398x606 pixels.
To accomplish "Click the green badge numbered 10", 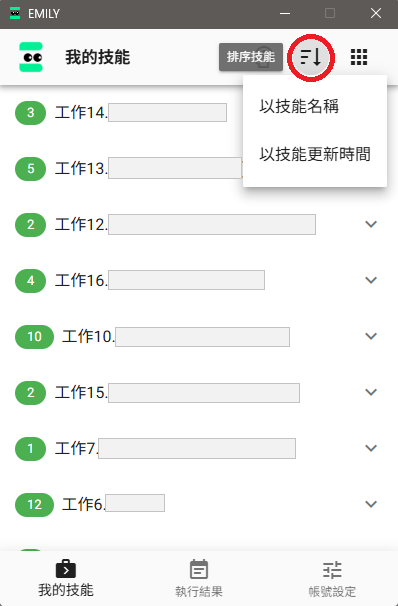I will click(34, 337).
